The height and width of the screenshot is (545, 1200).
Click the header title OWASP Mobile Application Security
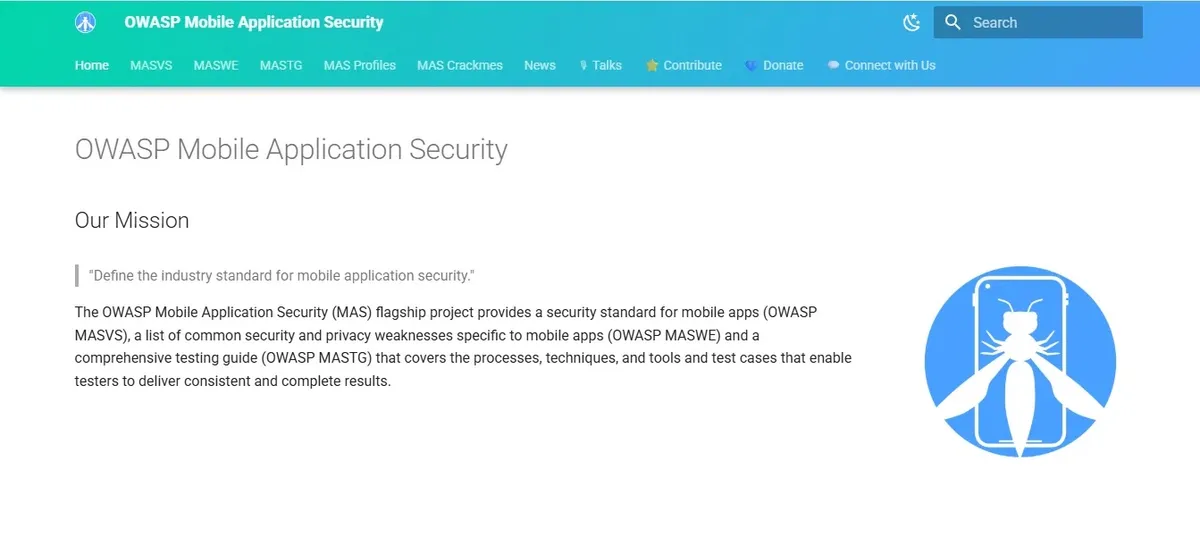click(x=254, y=22)
